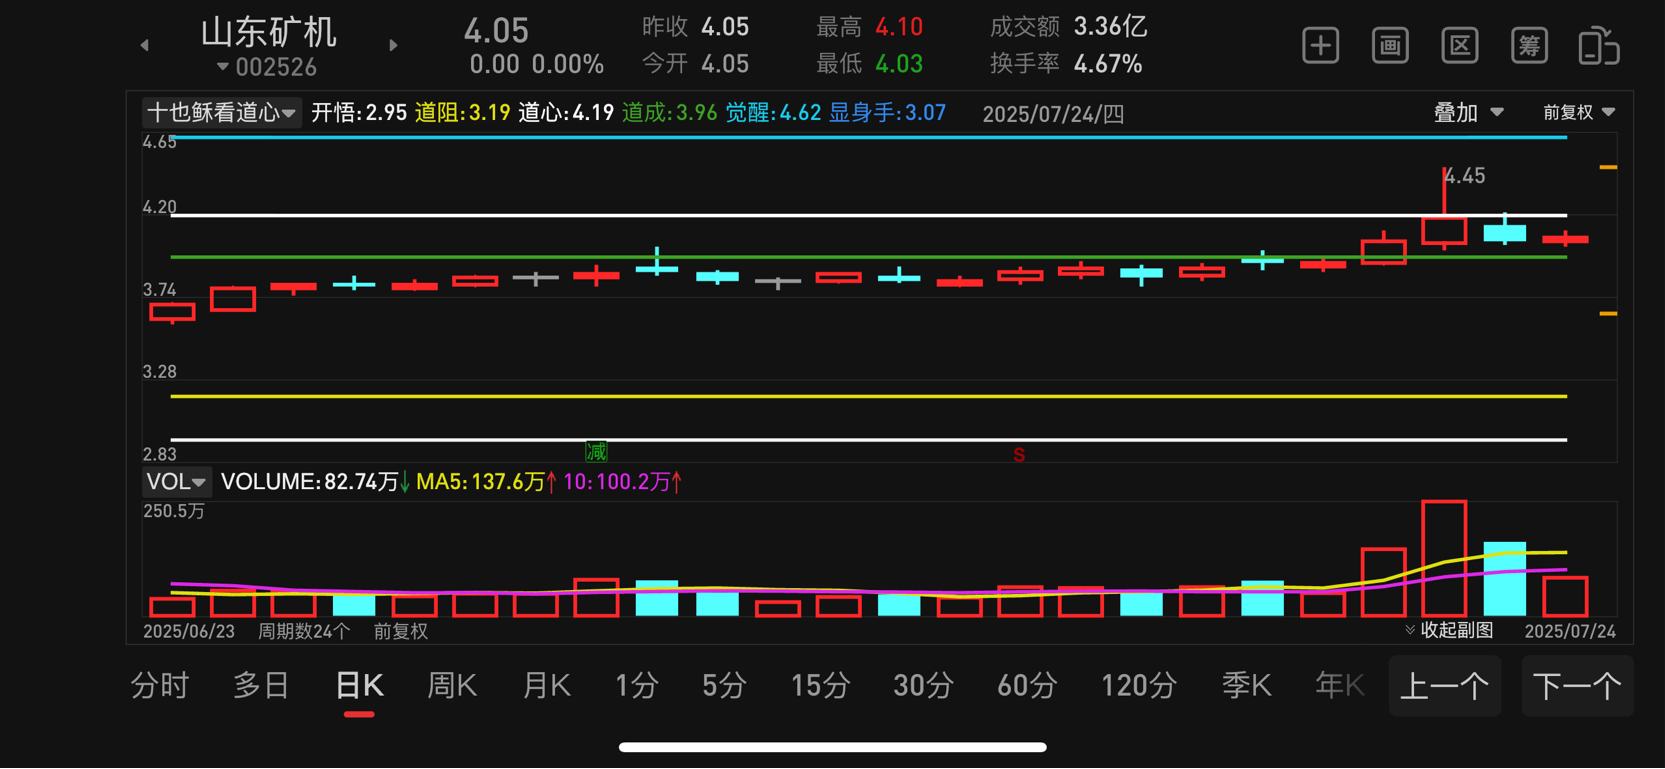
Task: Open the chip distribution icon 筹
Action: 1529,46
